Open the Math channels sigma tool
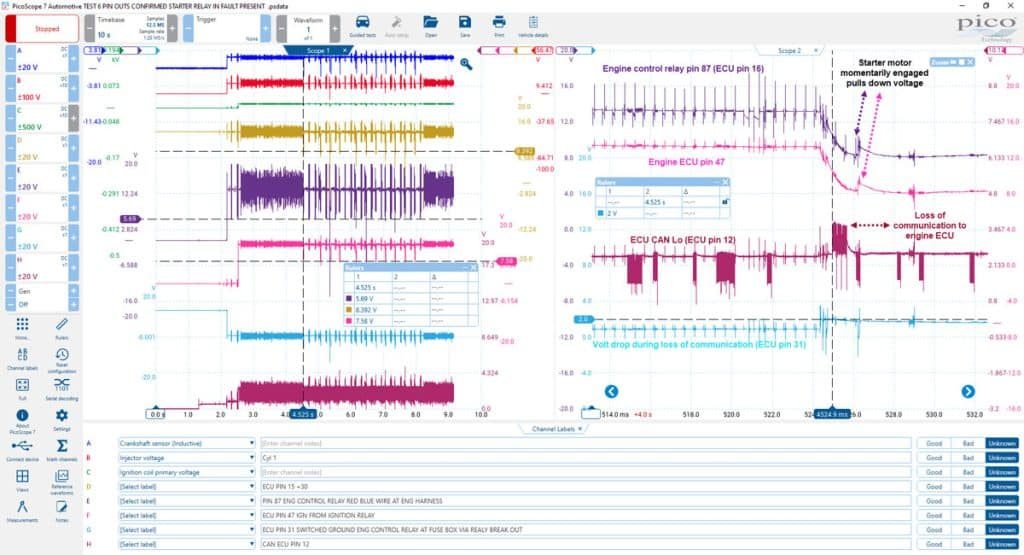 point(61,449)
